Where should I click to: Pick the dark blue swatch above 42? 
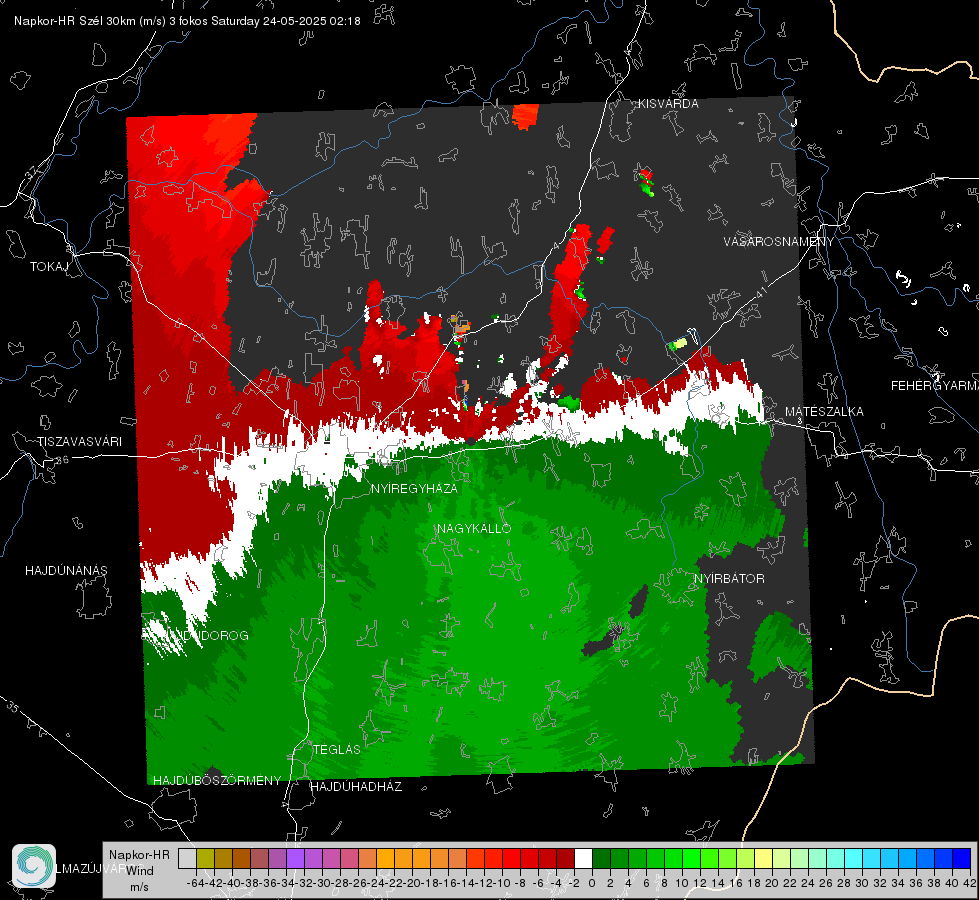(962, 858)
